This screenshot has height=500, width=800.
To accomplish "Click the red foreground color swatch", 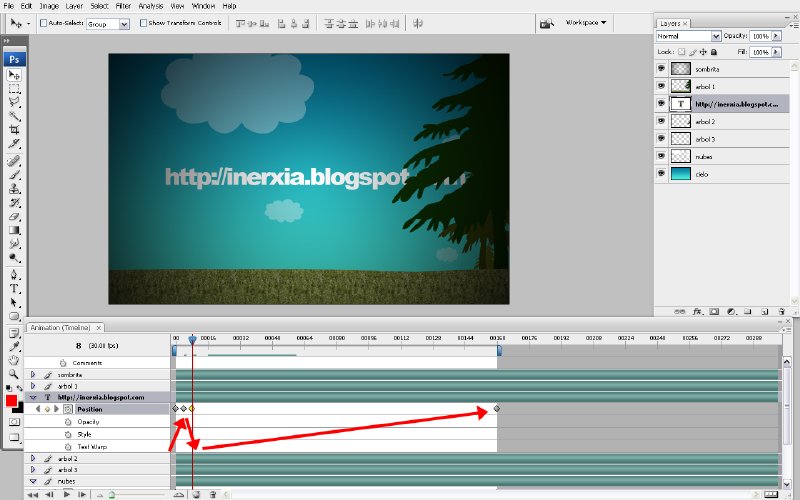I will tap(11, 402).
